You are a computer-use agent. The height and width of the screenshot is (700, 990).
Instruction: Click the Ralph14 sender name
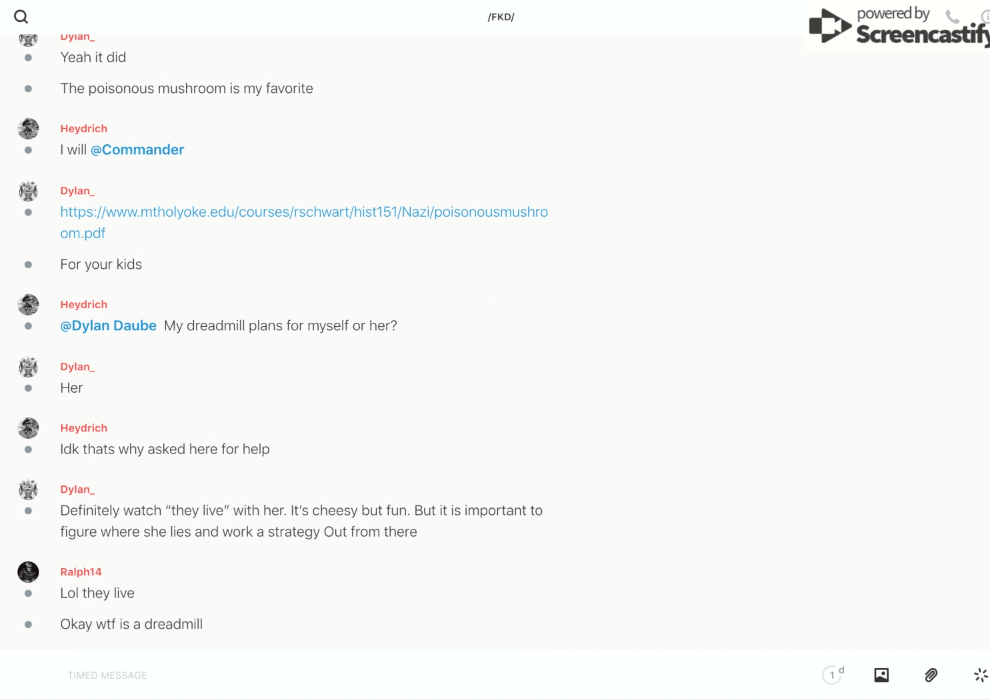tap(81, 572)
